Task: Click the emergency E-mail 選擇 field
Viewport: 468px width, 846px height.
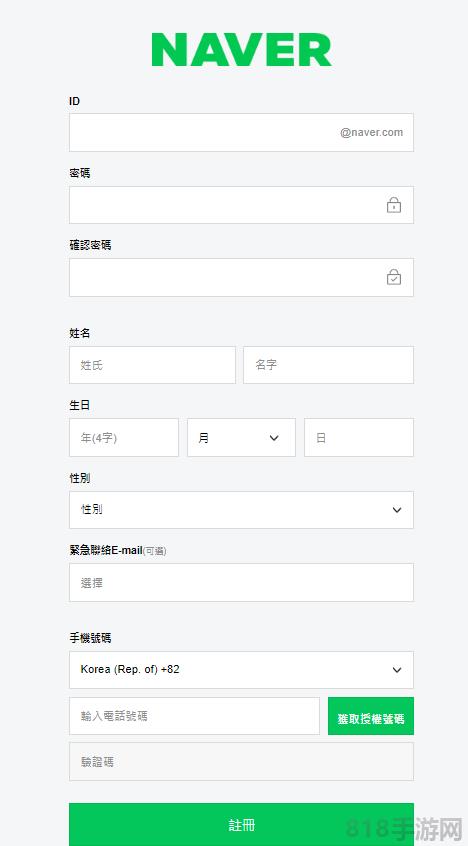Action: [x=241, y=583]
